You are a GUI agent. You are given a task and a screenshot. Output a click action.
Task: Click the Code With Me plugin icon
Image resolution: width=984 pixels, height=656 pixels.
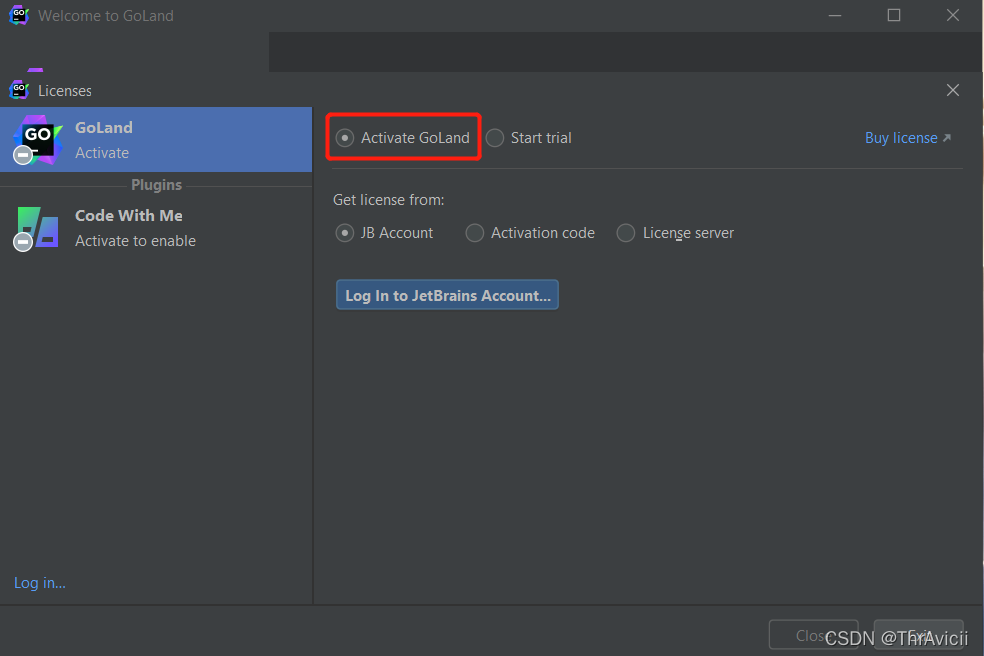(x=38, y=228)
